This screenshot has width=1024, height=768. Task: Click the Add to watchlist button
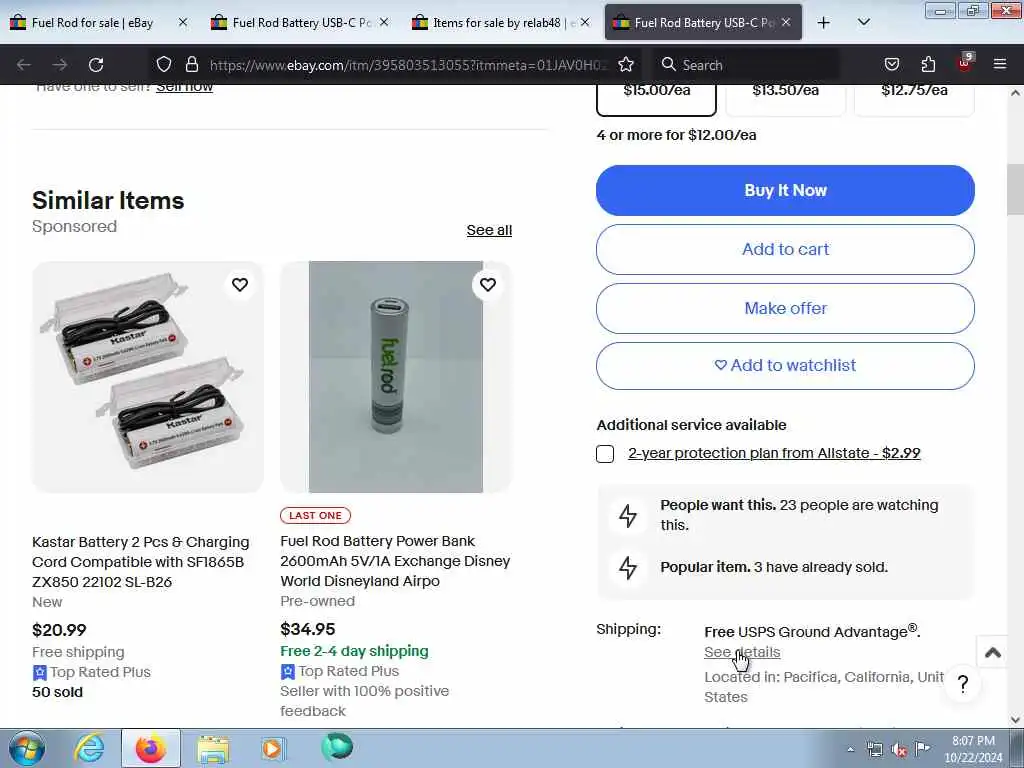click(785, 366)
